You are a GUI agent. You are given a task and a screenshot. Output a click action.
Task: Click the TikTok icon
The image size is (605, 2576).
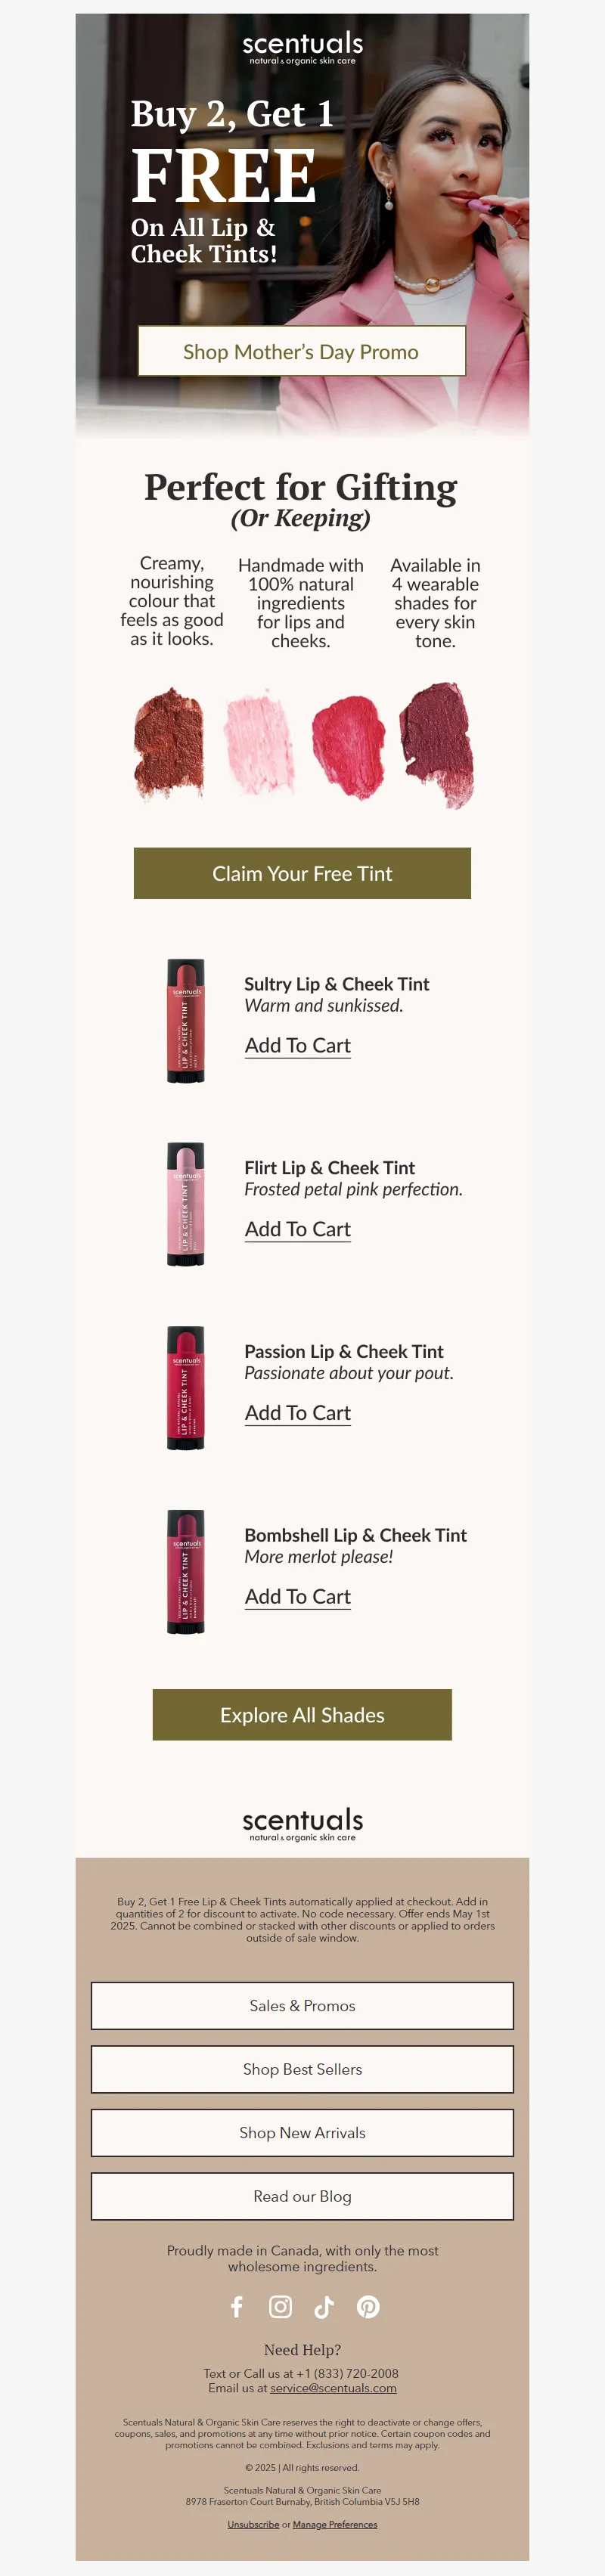pos(324,2306)
